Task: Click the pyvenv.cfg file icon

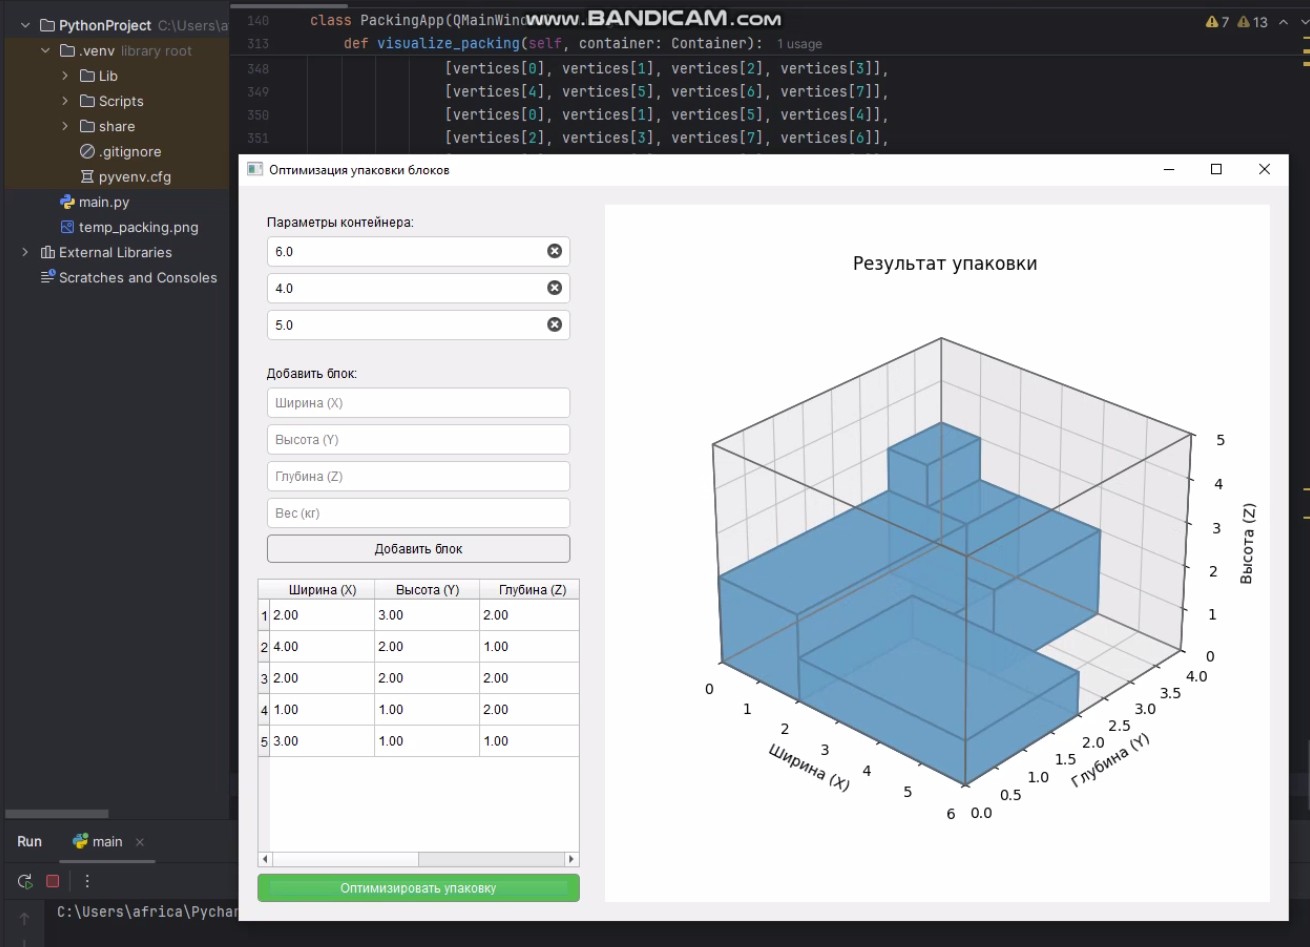Action: (87, 177)
